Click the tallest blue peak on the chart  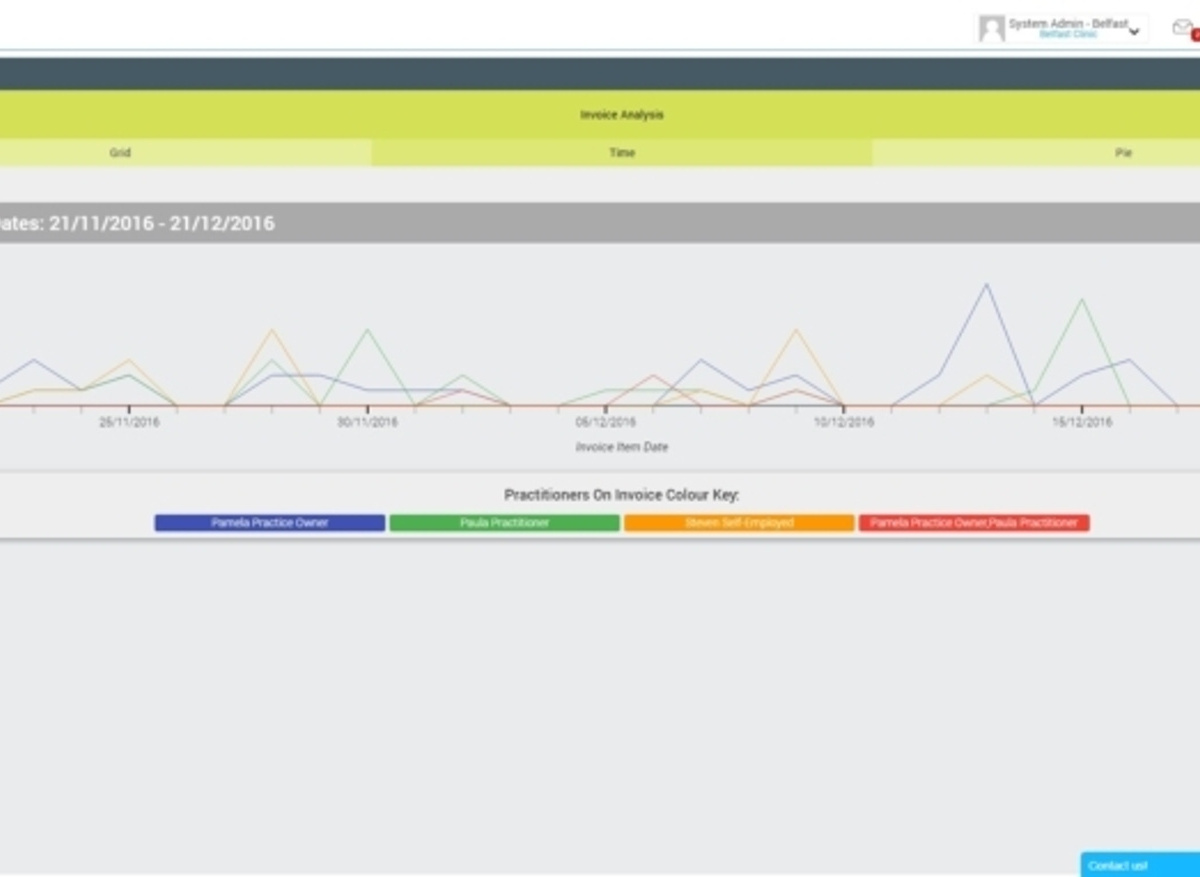(x=987, y=285)
